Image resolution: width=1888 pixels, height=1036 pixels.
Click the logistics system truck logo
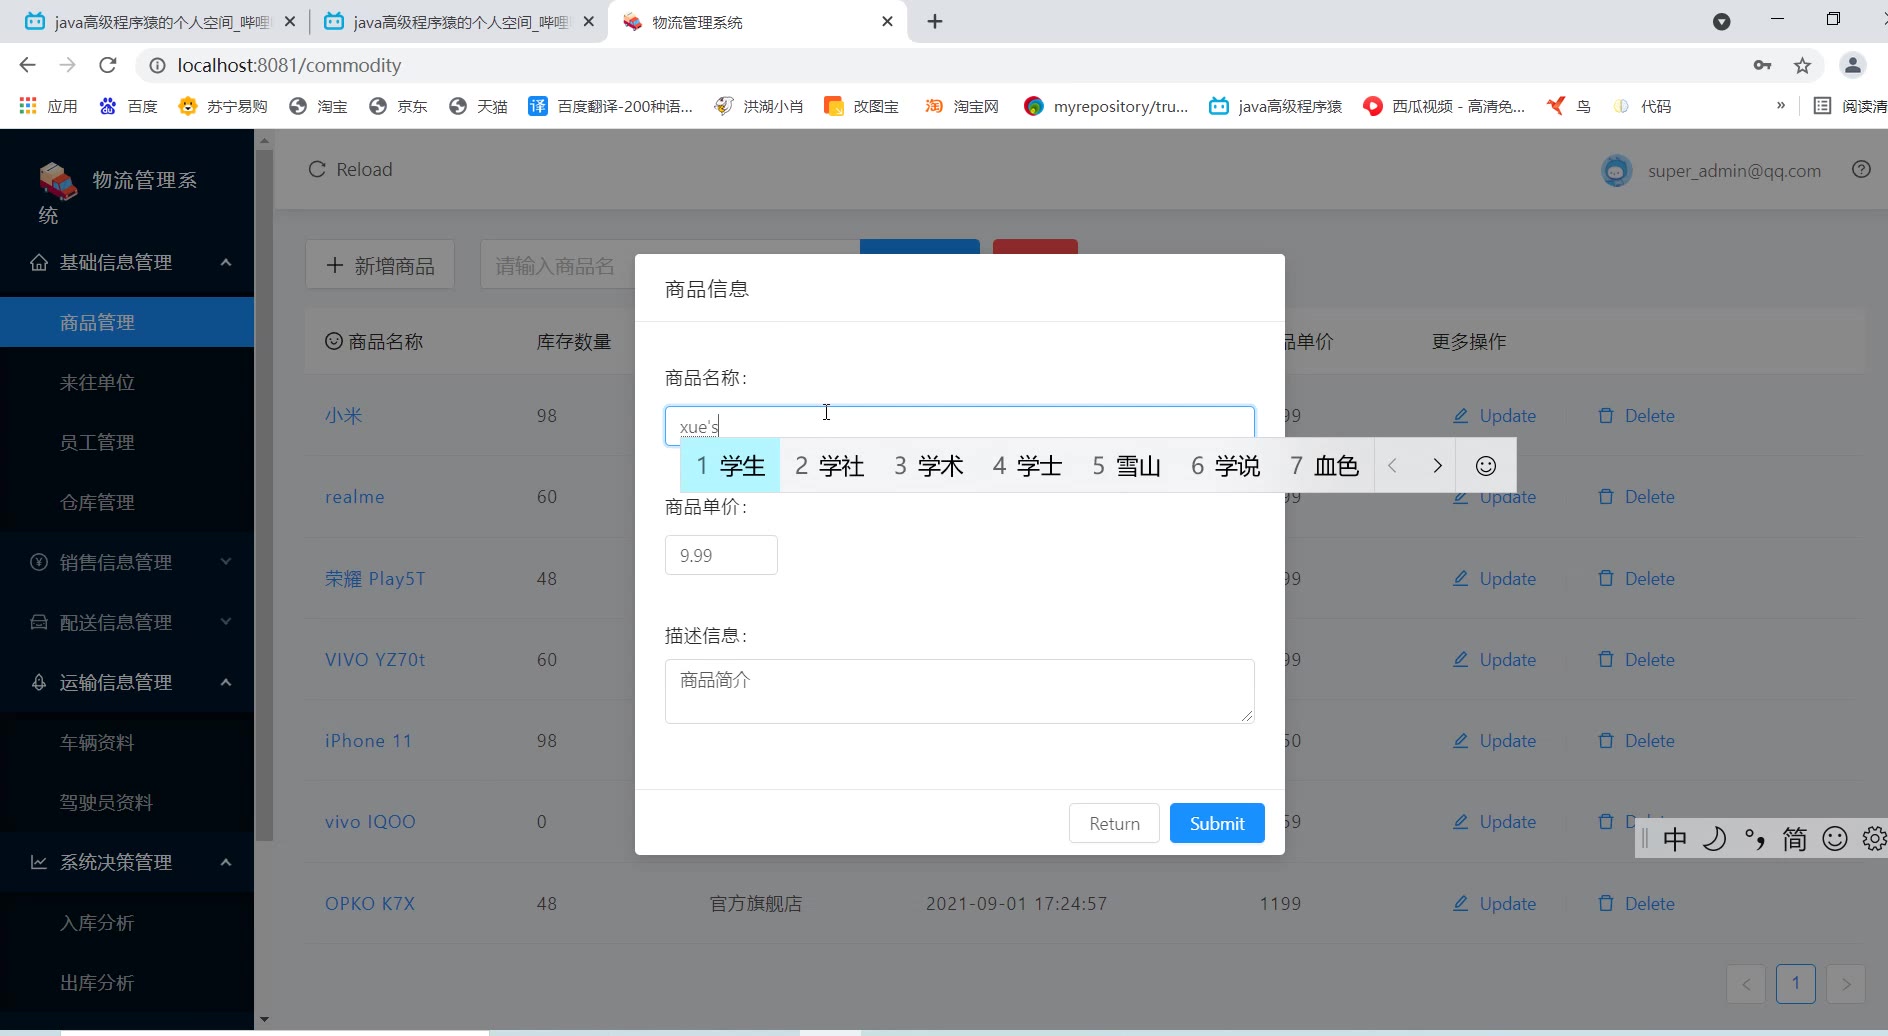coord(57,181)
